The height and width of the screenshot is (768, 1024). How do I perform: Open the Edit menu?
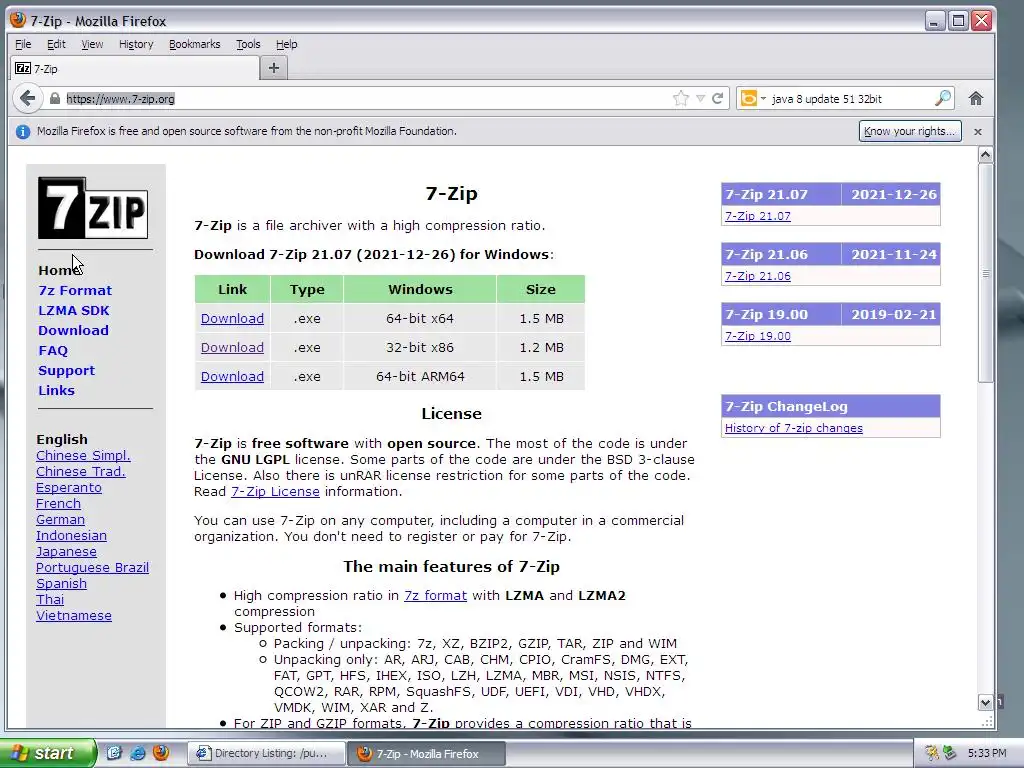(x=56, y=44)
